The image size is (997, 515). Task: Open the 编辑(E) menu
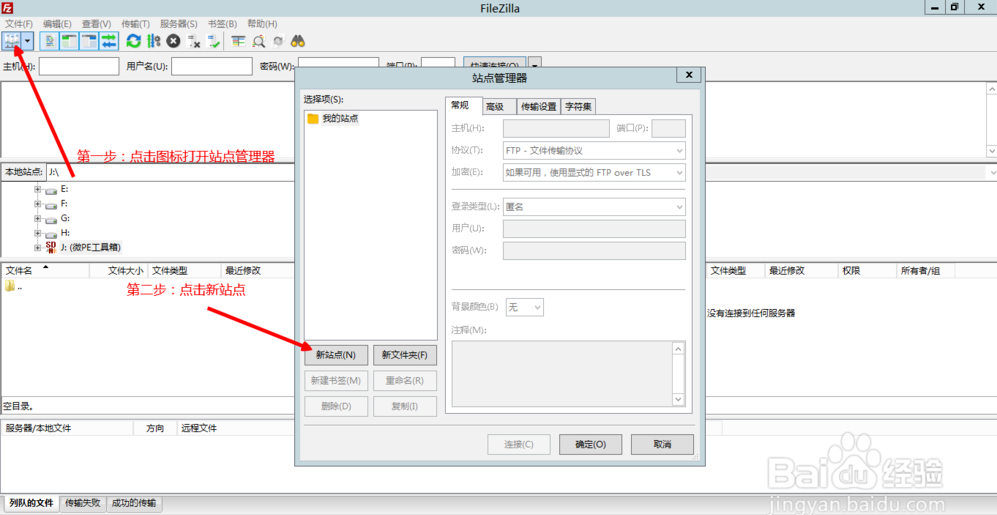(57, 24)
